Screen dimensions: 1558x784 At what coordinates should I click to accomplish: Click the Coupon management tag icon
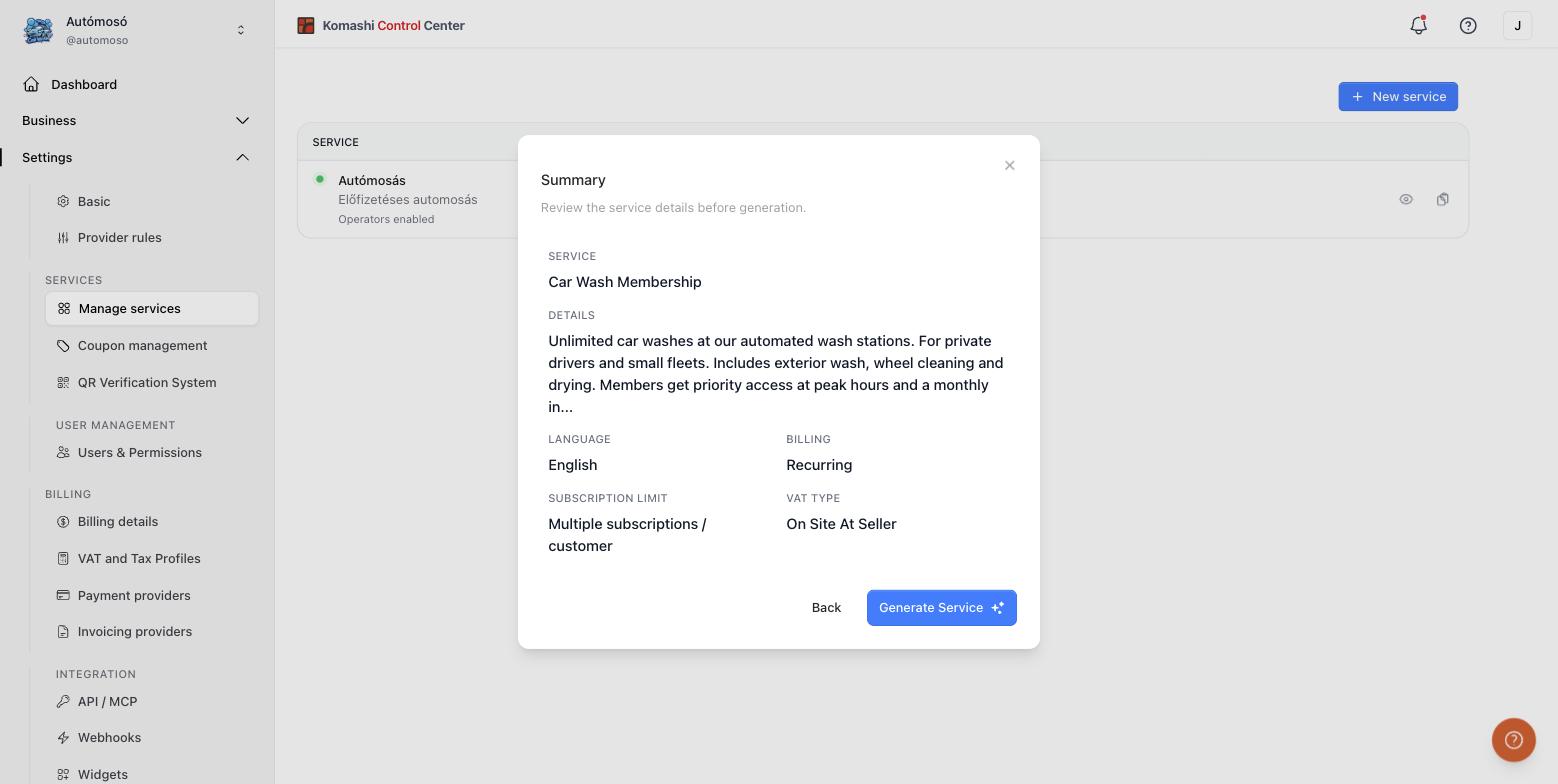(63, 345)
